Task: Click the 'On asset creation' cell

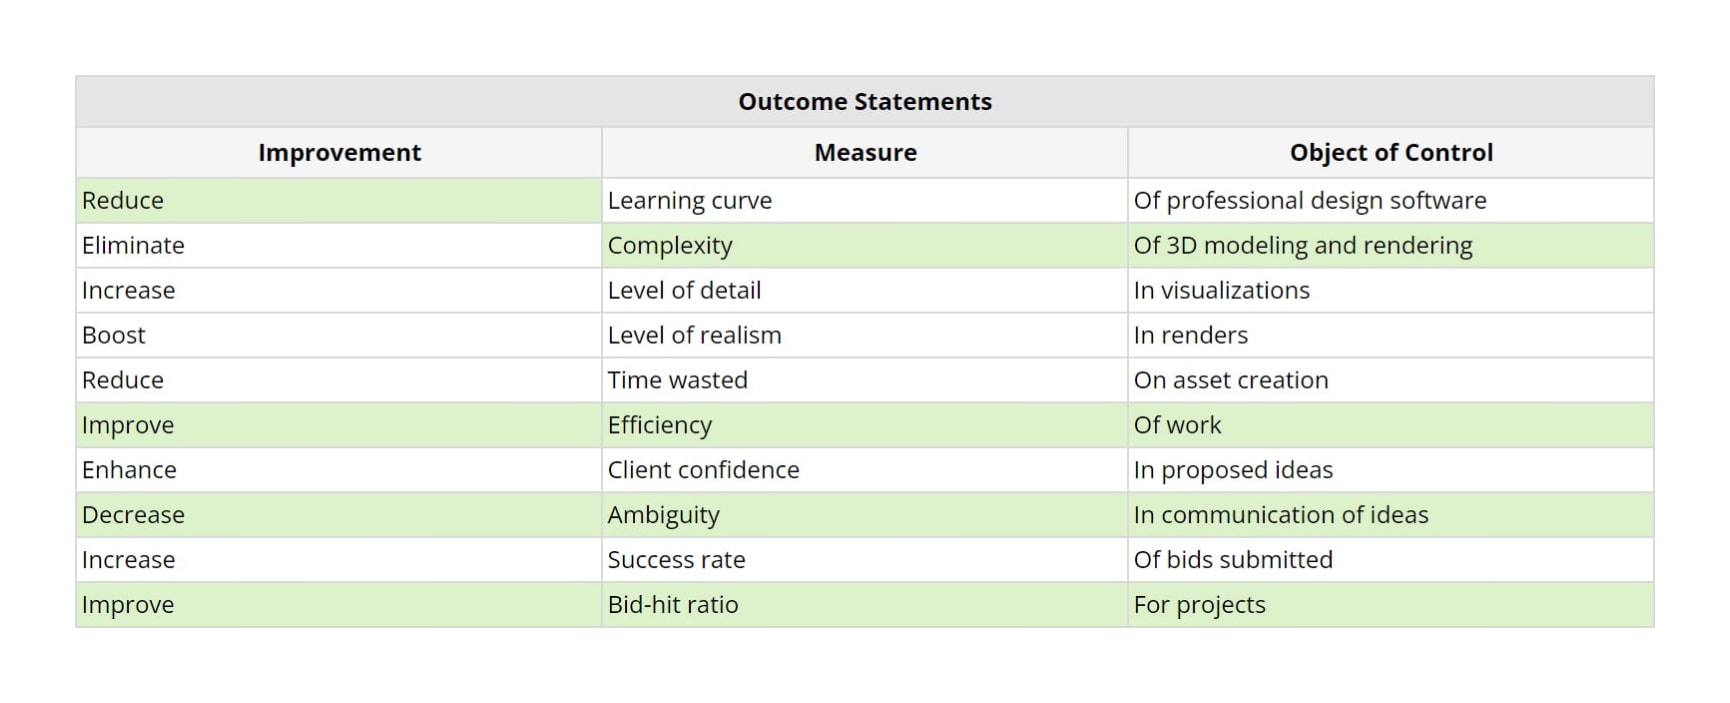Action: tap(1231, 381)
